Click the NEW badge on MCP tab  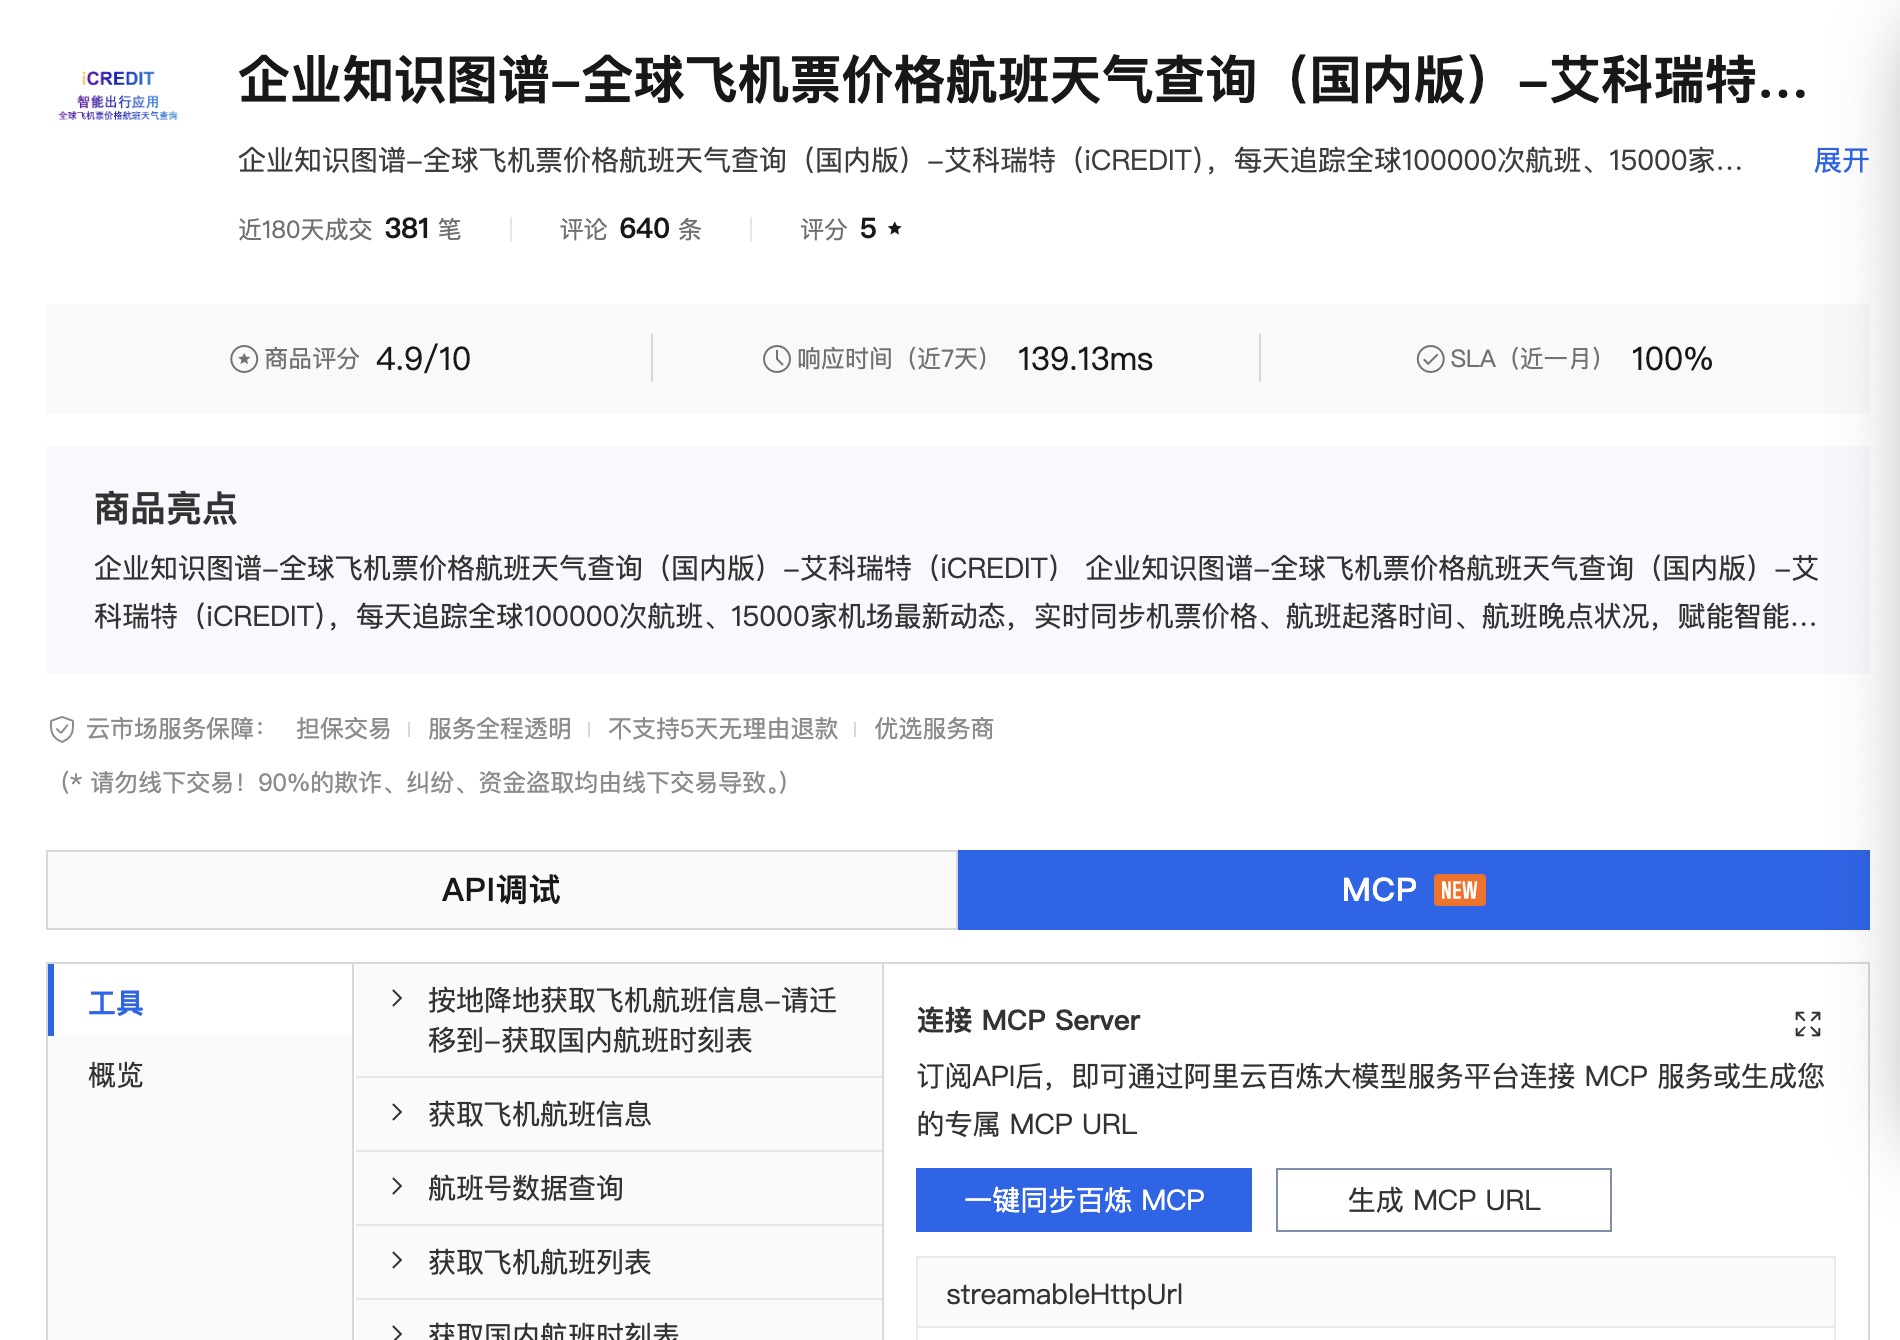[x=1460, y=890]
